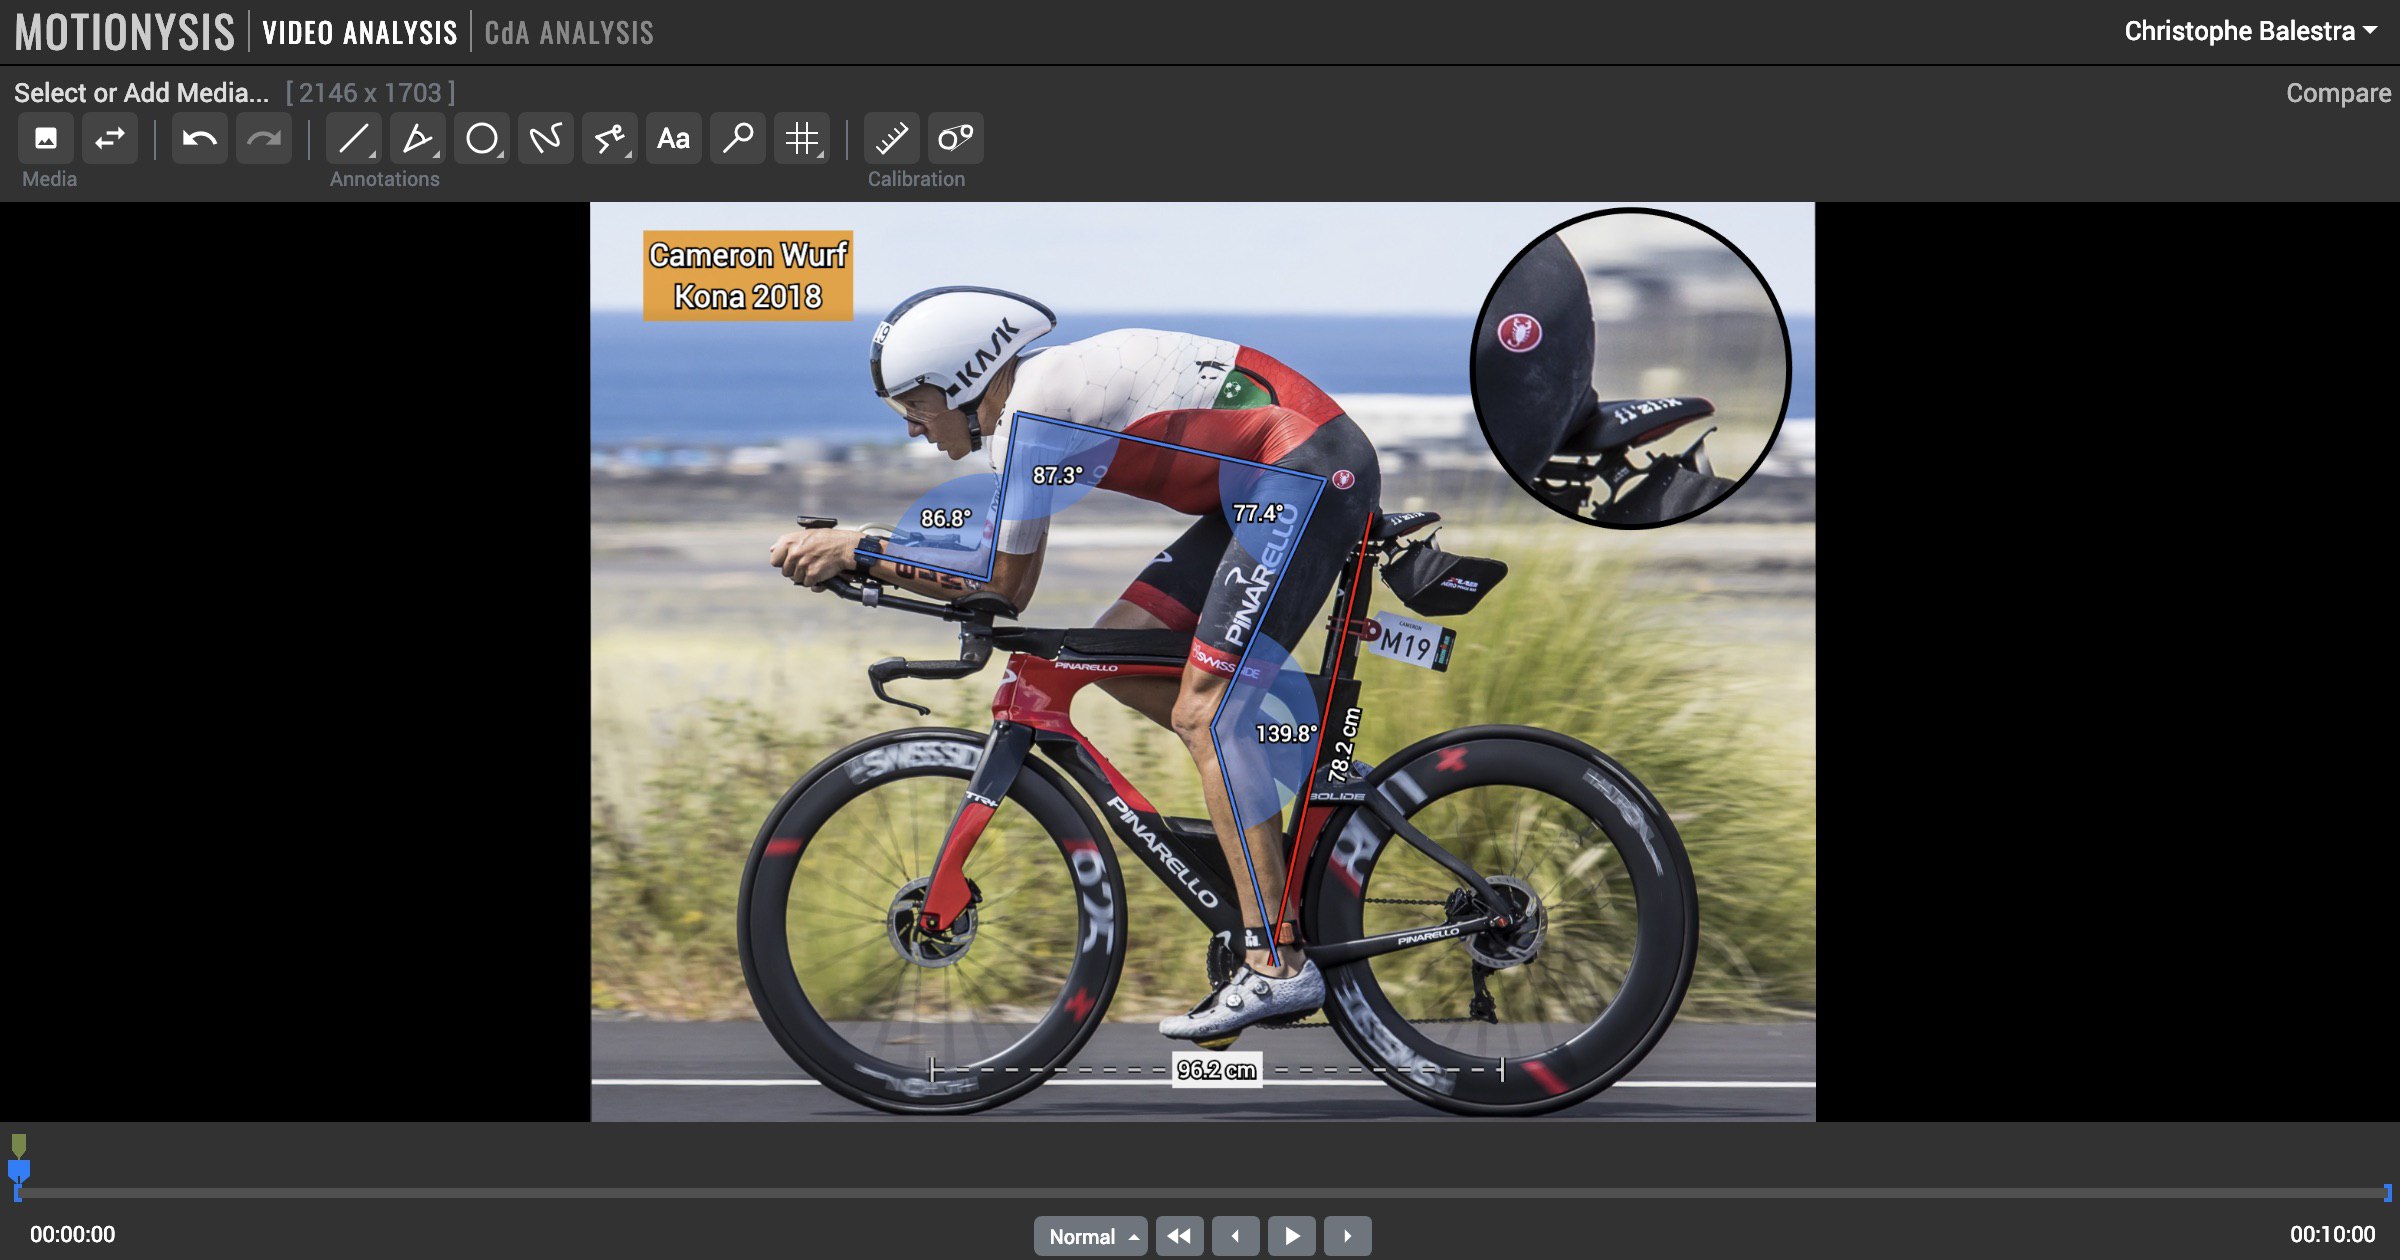Viewport: 2400px width, 1260px height.
Task: Click the timeline scrub bar
Action: [x=1203, y=1193]
